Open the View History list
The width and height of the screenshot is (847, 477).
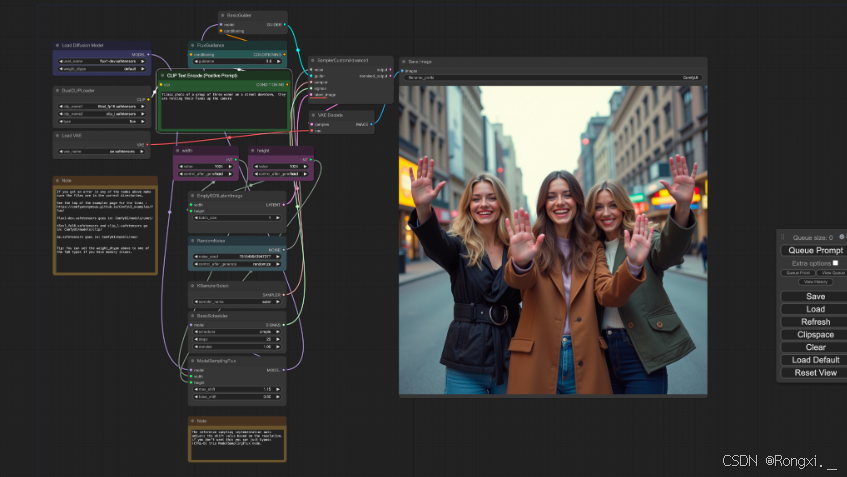[x=815, y=281]
